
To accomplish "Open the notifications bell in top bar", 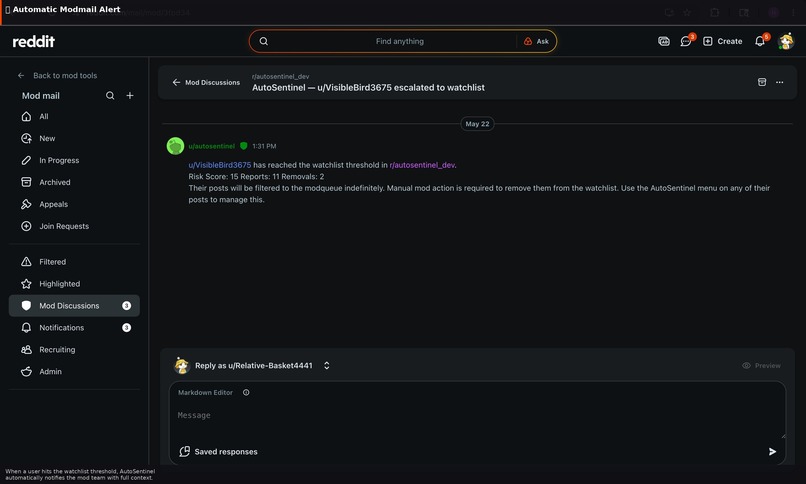I will point(760,41).
